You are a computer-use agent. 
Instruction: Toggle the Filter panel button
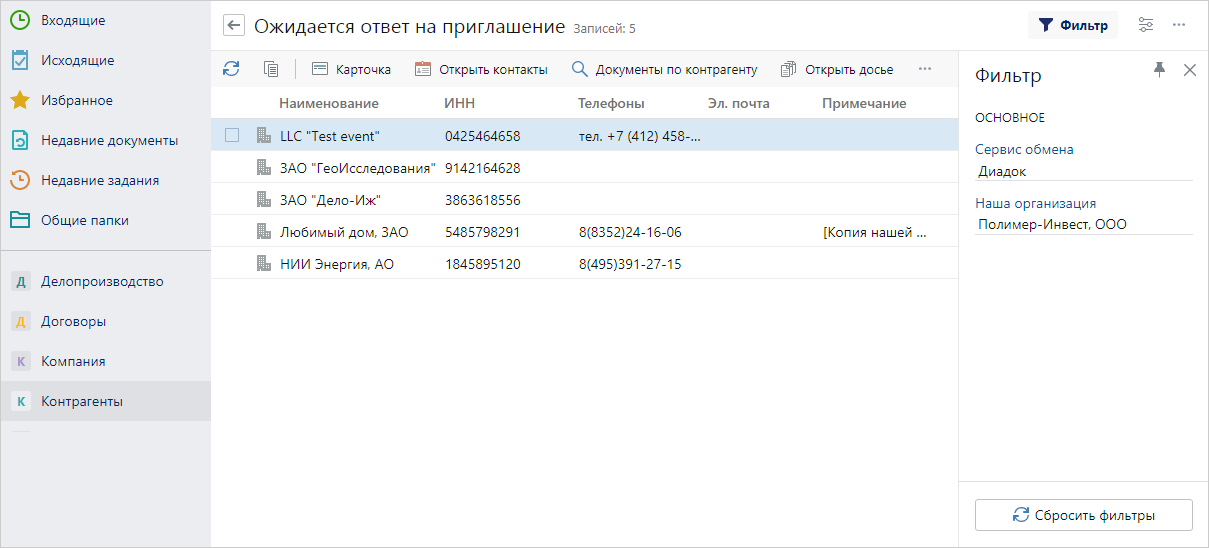pyautogui.click(x=1072, y=25)
